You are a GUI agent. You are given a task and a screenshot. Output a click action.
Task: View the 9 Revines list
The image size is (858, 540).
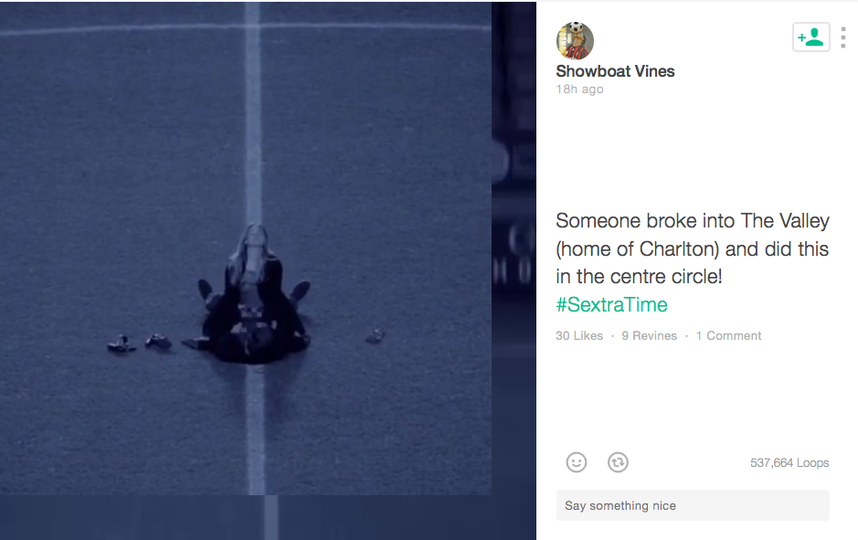coord(649,336)
